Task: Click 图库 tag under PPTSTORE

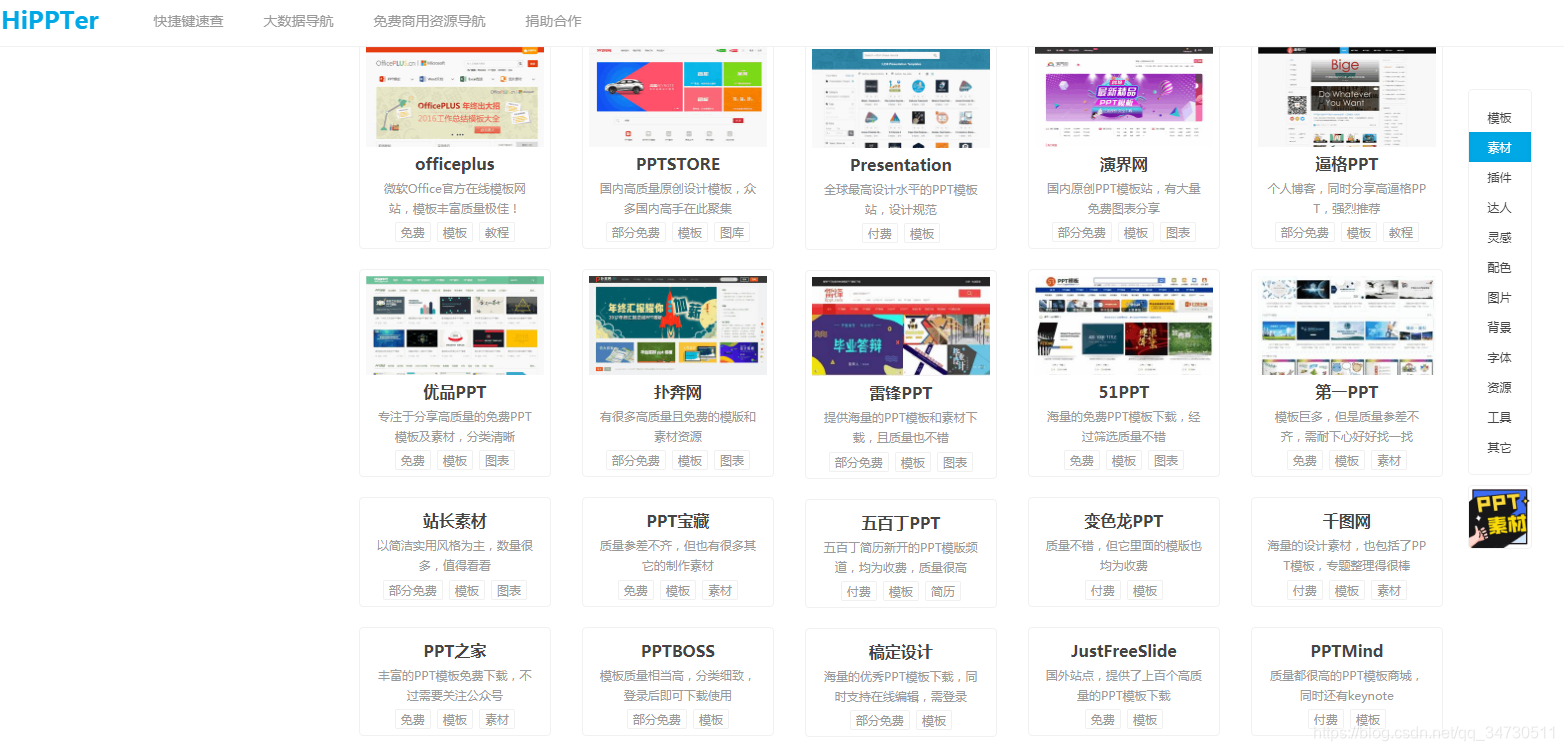Action: tap(732, 232)
